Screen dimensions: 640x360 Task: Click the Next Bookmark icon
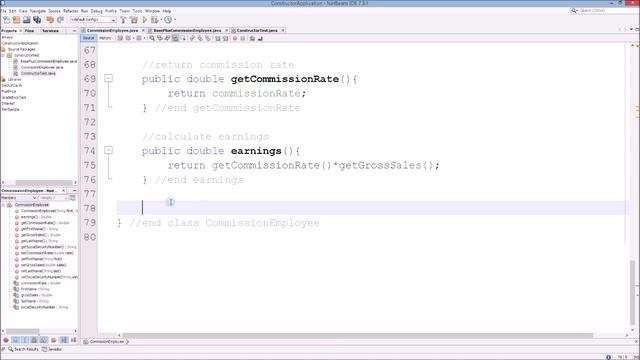click(200, 38)
